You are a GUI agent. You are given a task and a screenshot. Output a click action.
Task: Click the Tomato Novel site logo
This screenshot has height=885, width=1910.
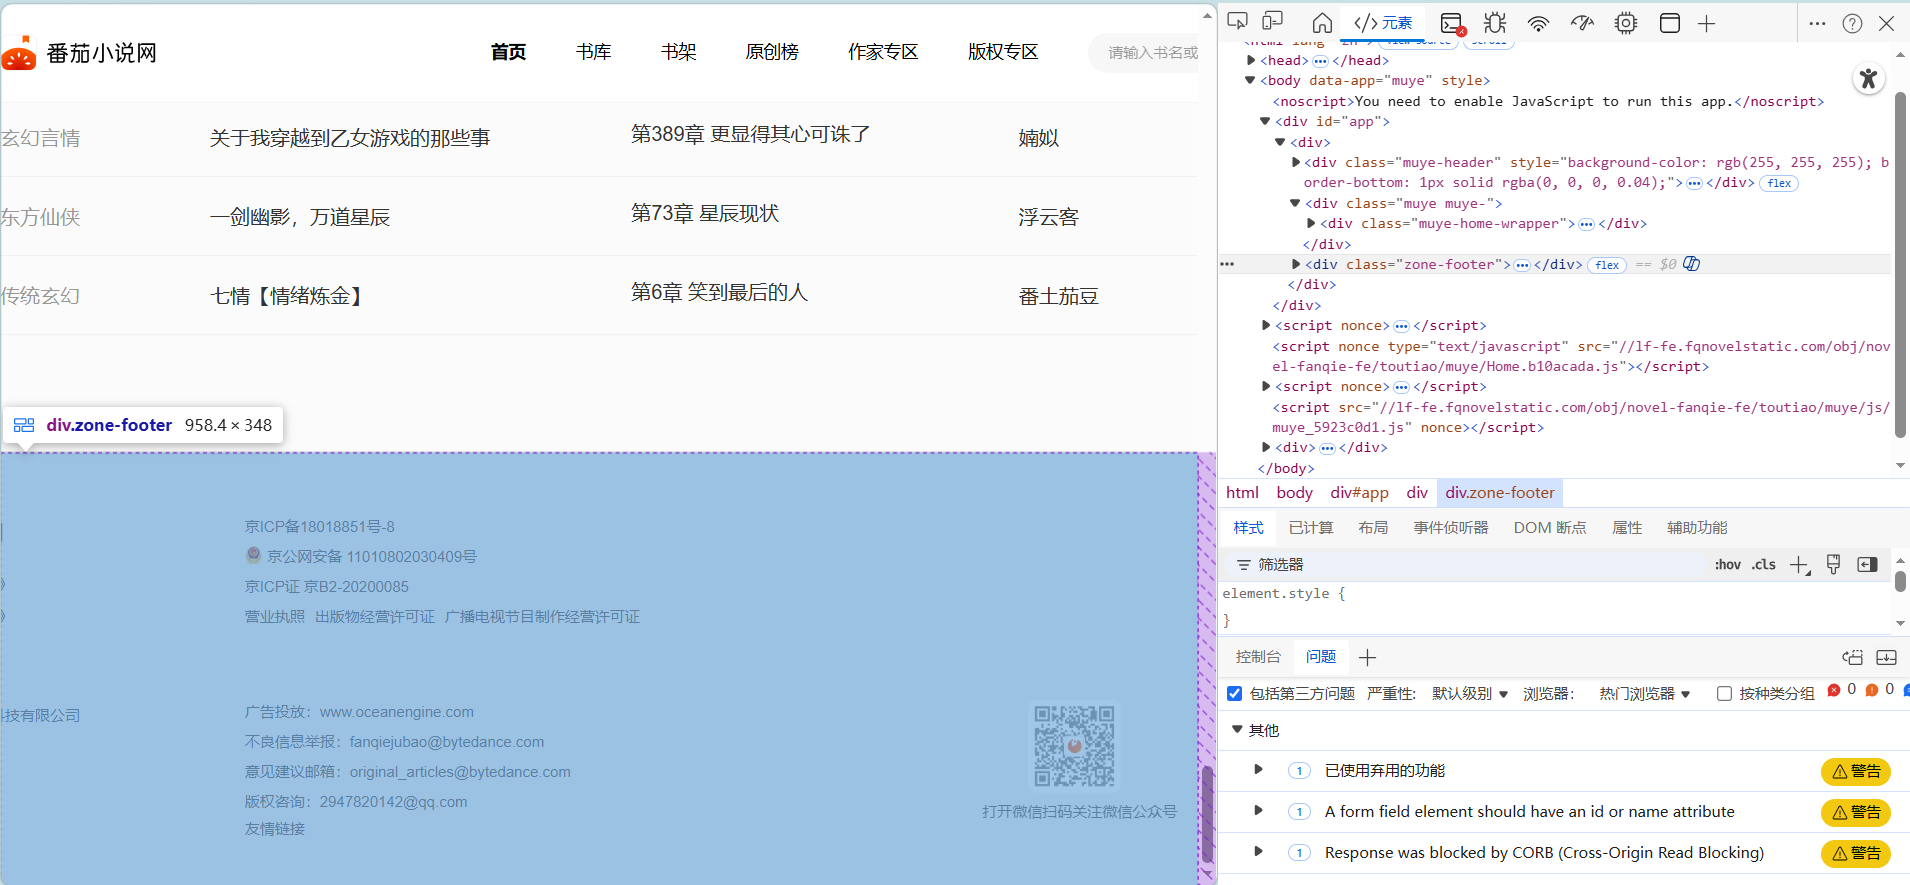79,53
